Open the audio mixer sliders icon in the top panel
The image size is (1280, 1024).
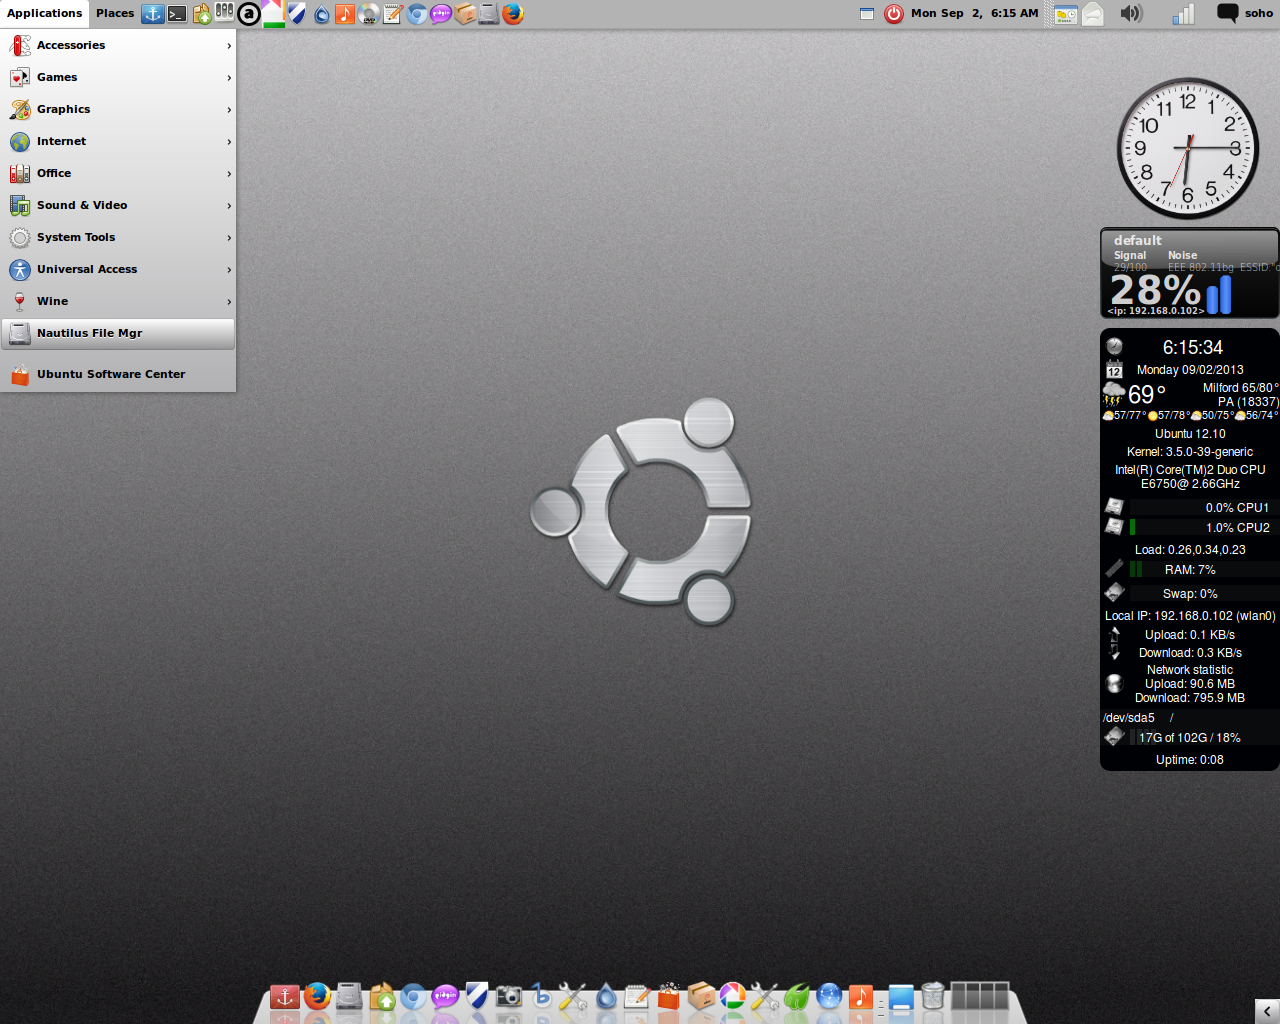(225, 12)
